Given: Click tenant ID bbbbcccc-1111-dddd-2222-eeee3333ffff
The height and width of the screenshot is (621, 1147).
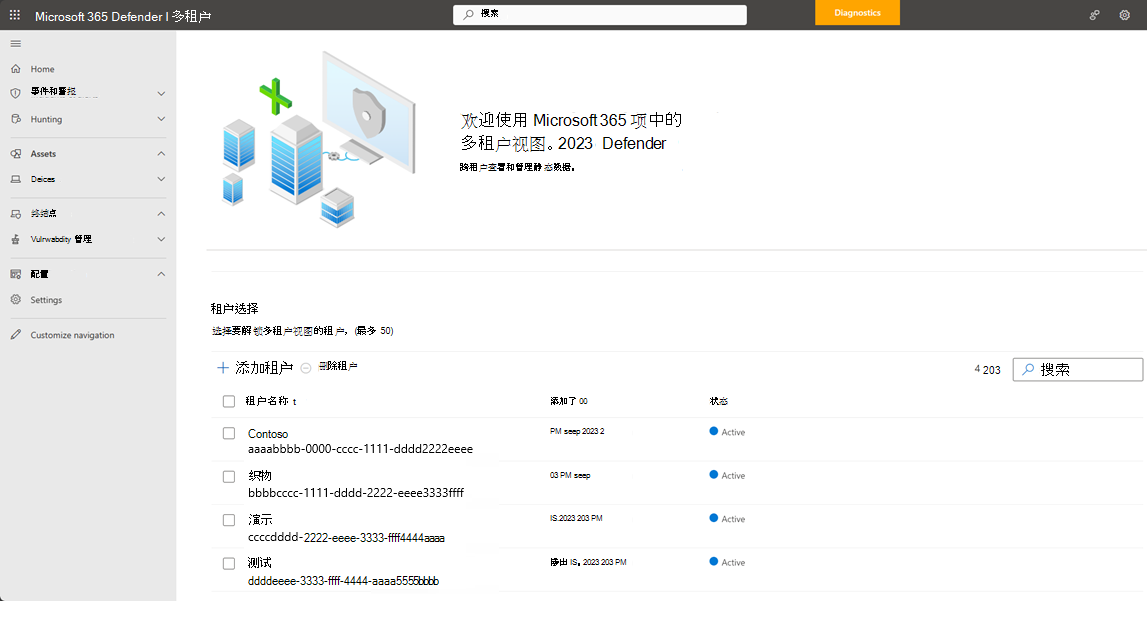Looking at the screenshot, I should coord(356,493).
